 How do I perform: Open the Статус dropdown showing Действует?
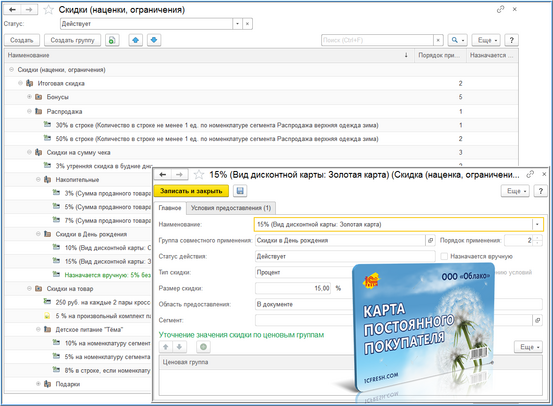tap(237, 24)
